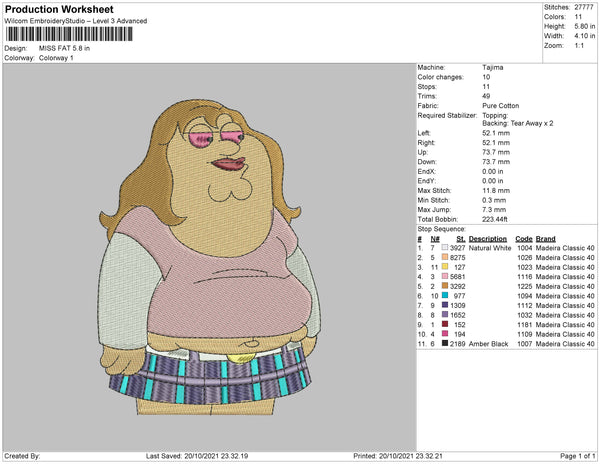Click the 'N#' column header
600x464 pixels.
[435, 239]
